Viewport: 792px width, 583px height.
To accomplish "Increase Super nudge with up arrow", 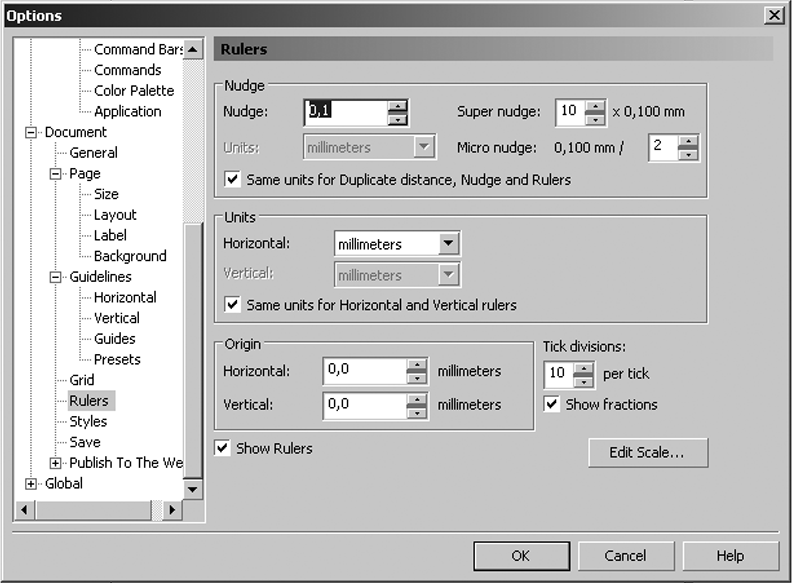I will (x=595, y=107).
